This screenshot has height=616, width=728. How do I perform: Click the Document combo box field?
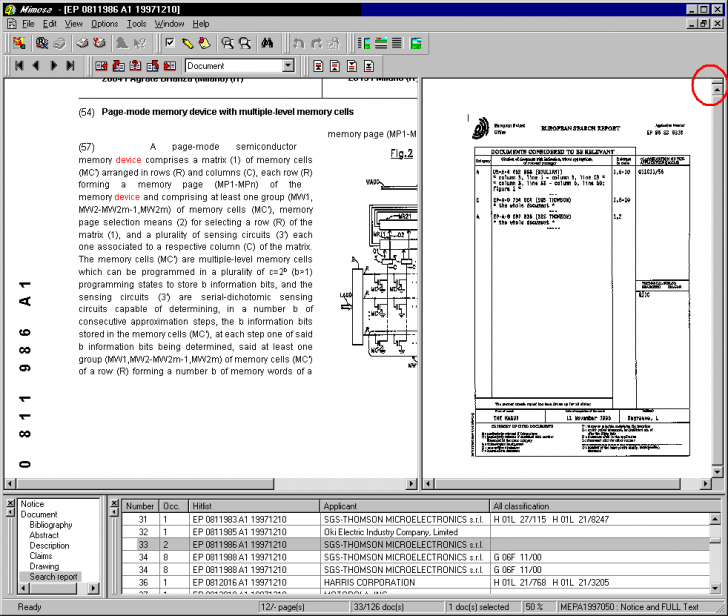[x=240, y=65]
